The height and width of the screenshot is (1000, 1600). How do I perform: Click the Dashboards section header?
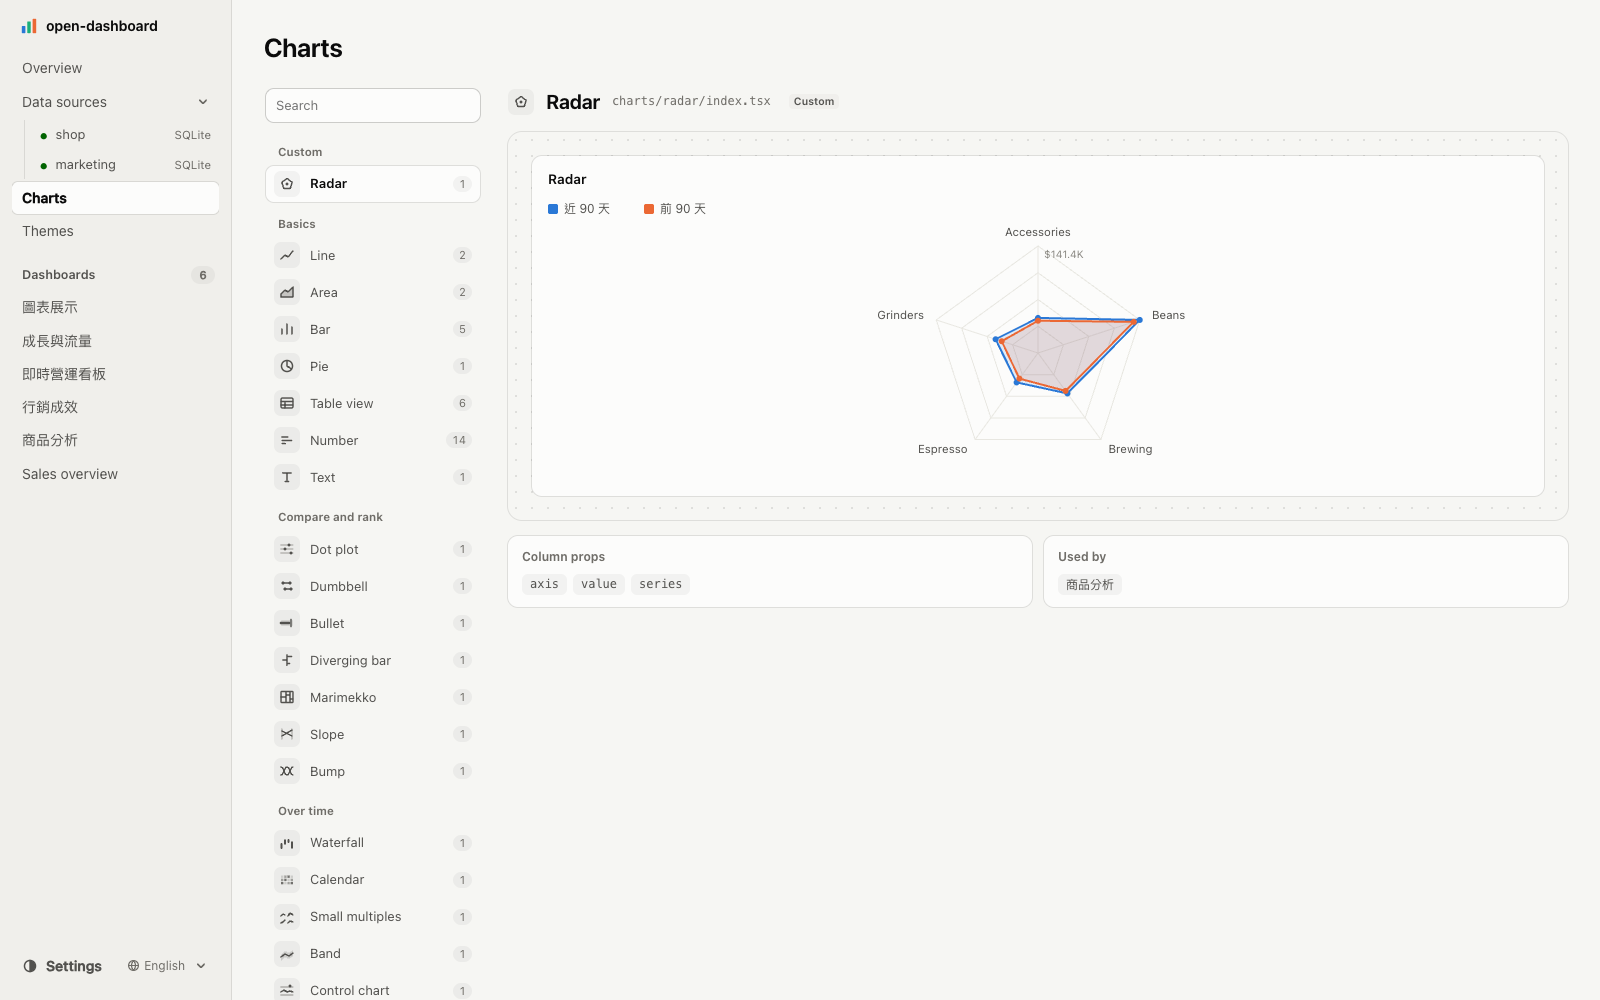click(59, 275)
